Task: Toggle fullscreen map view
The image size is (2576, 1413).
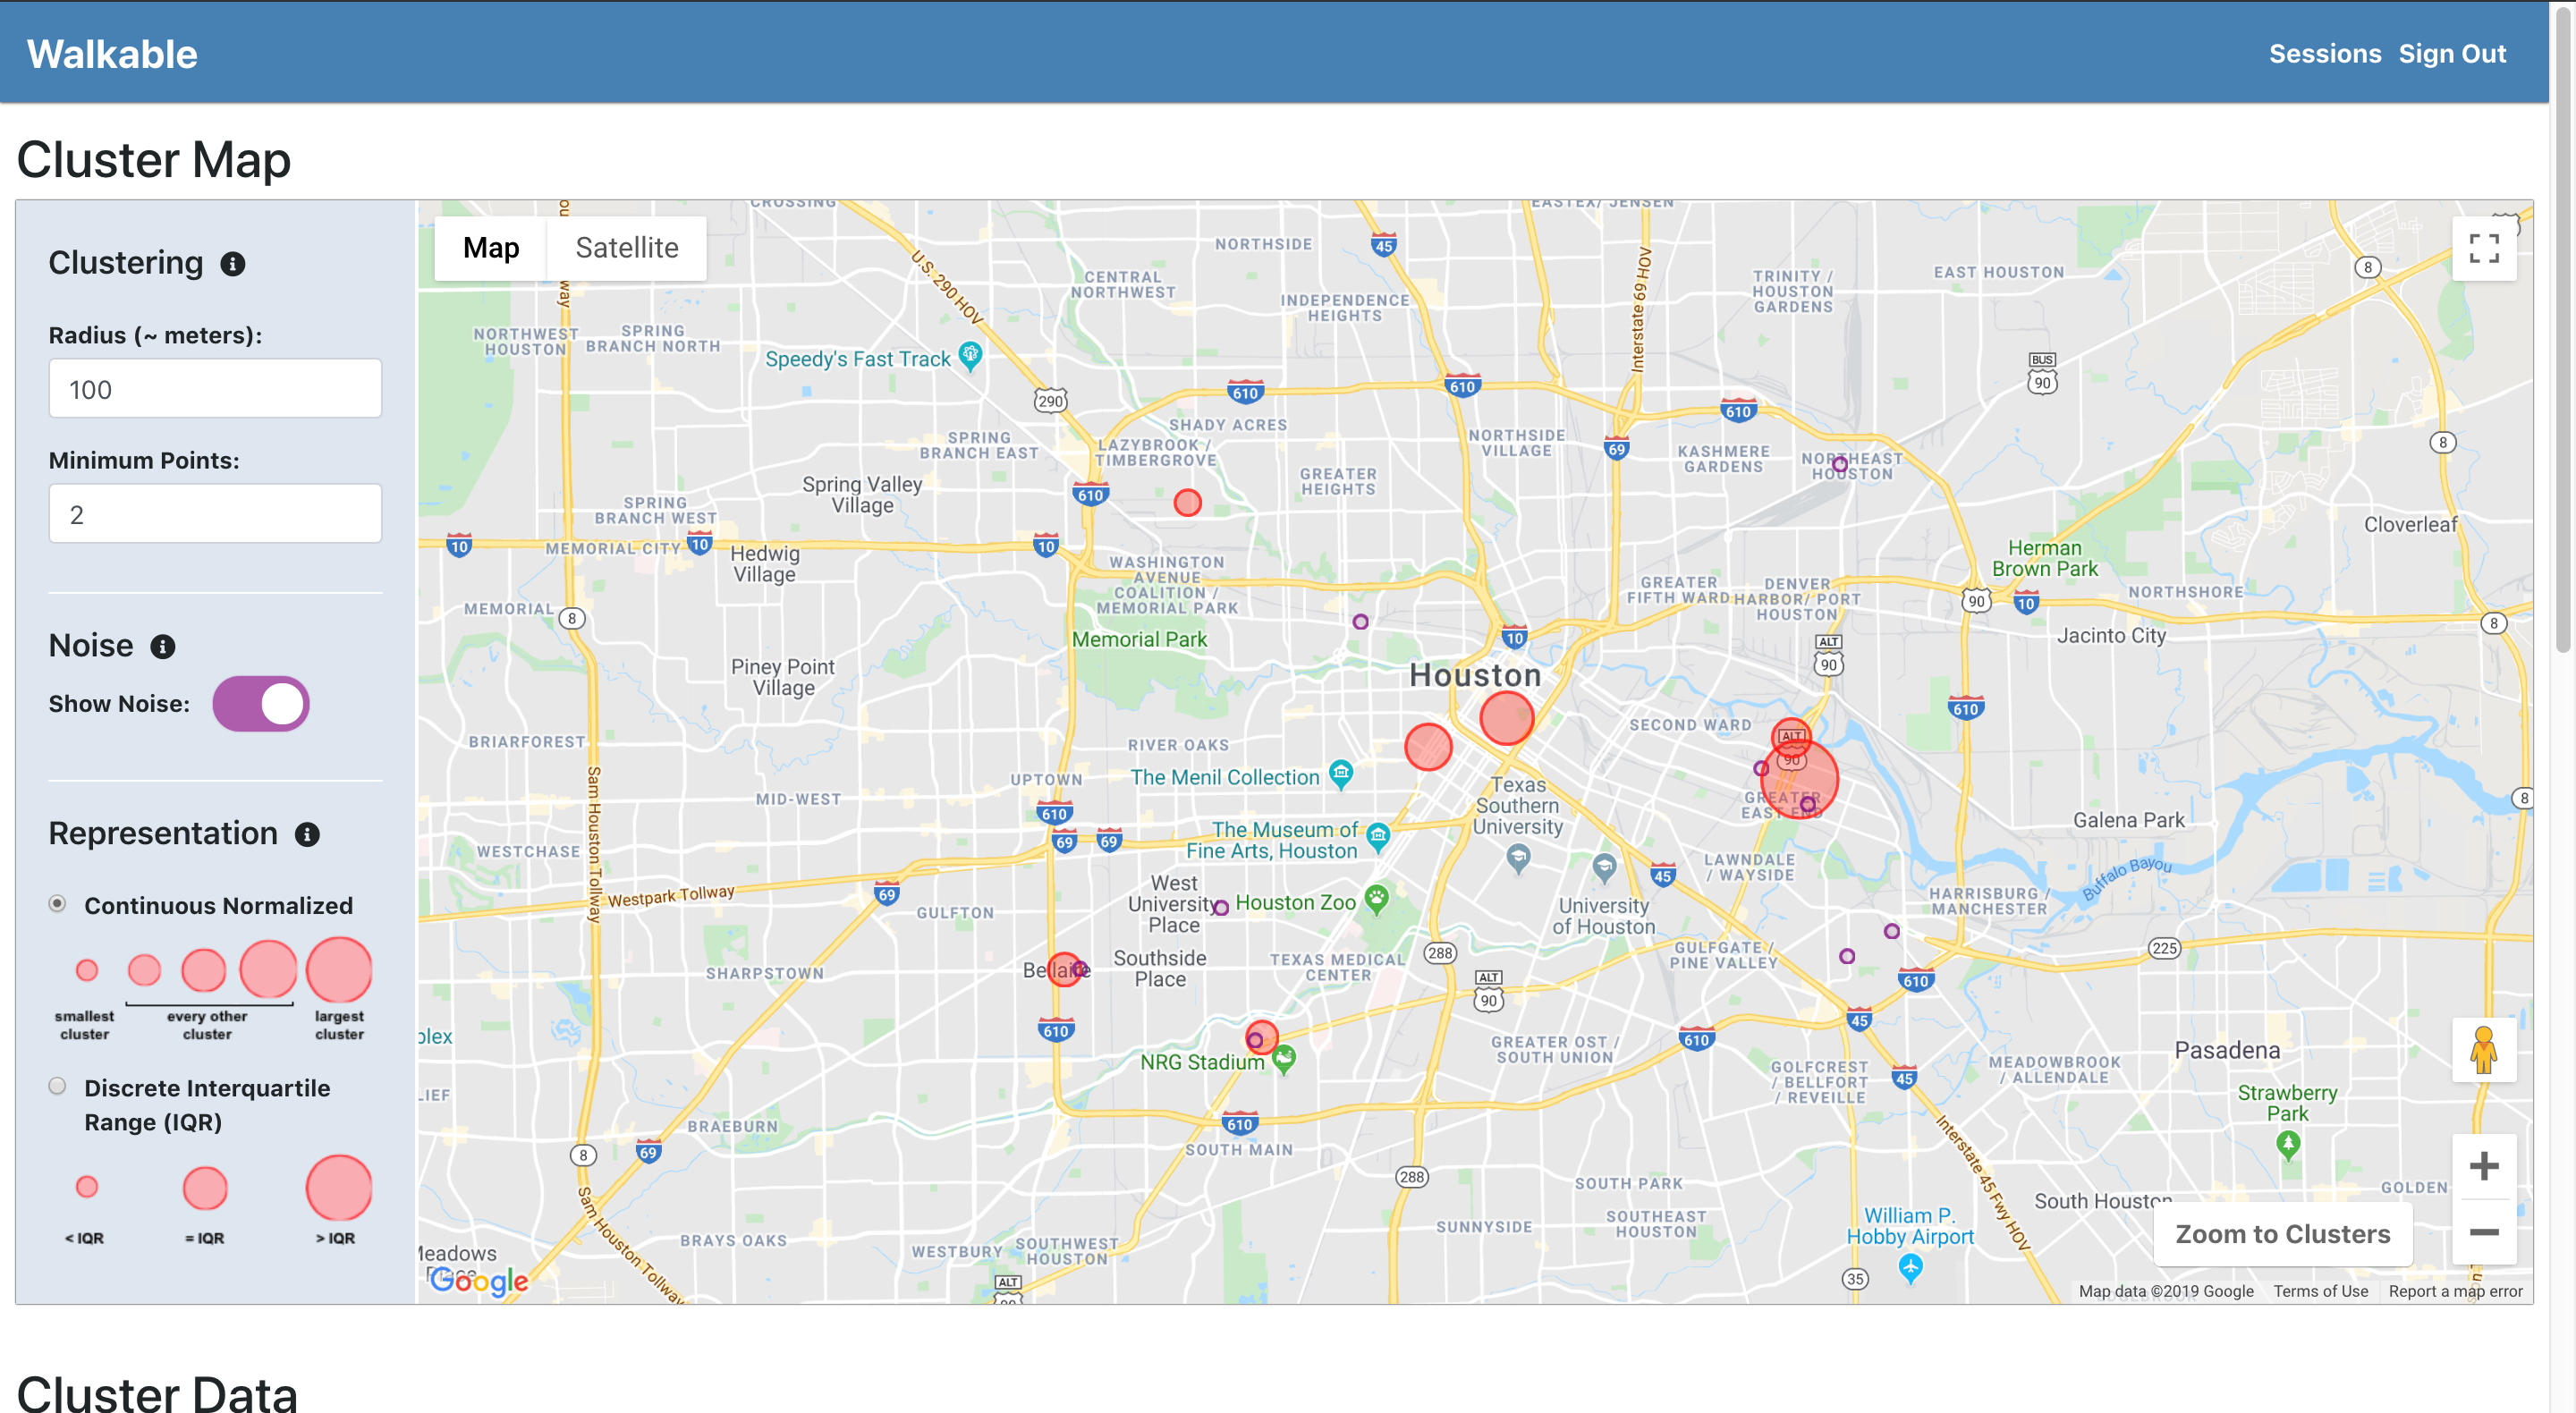Action: point(2483,248)
